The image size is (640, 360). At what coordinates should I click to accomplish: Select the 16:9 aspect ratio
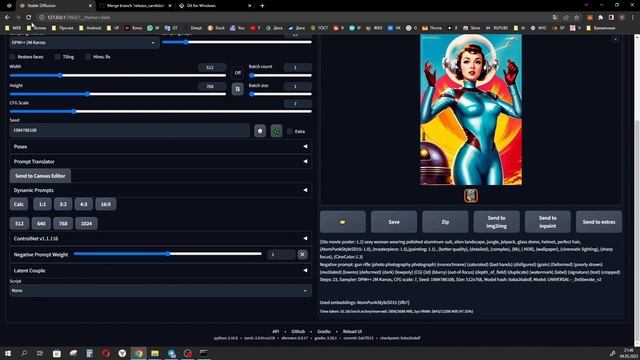pyautogui.click(x=106, y=204)
